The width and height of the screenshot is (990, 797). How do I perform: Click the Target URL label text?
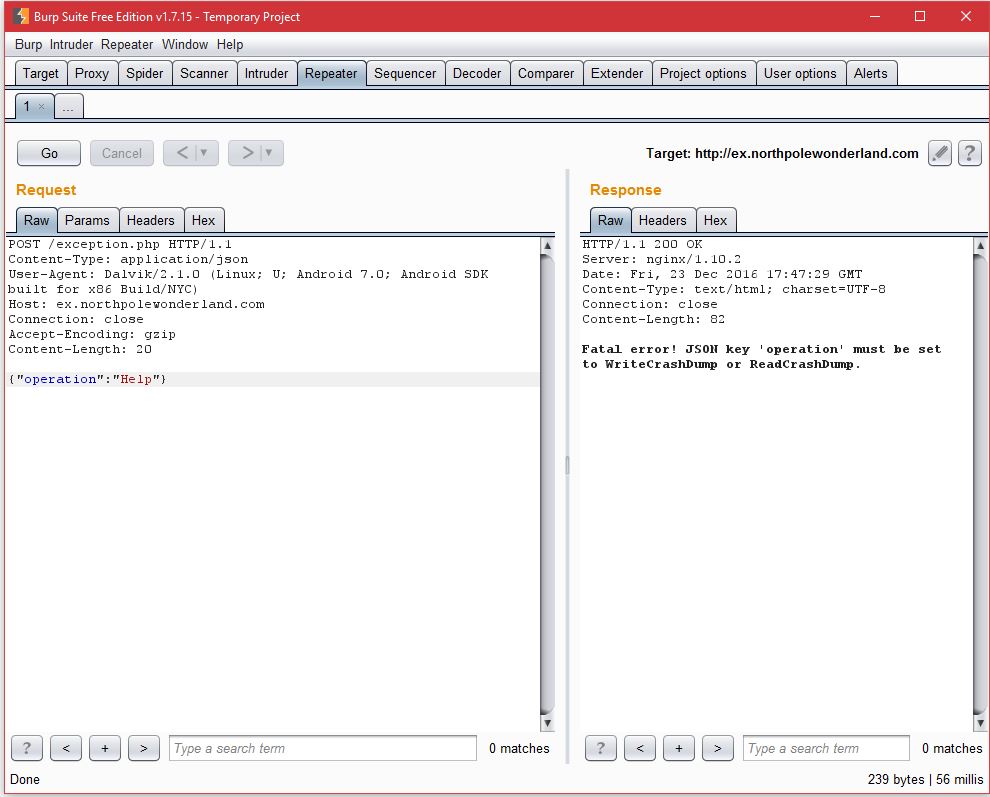pos(782,153)
